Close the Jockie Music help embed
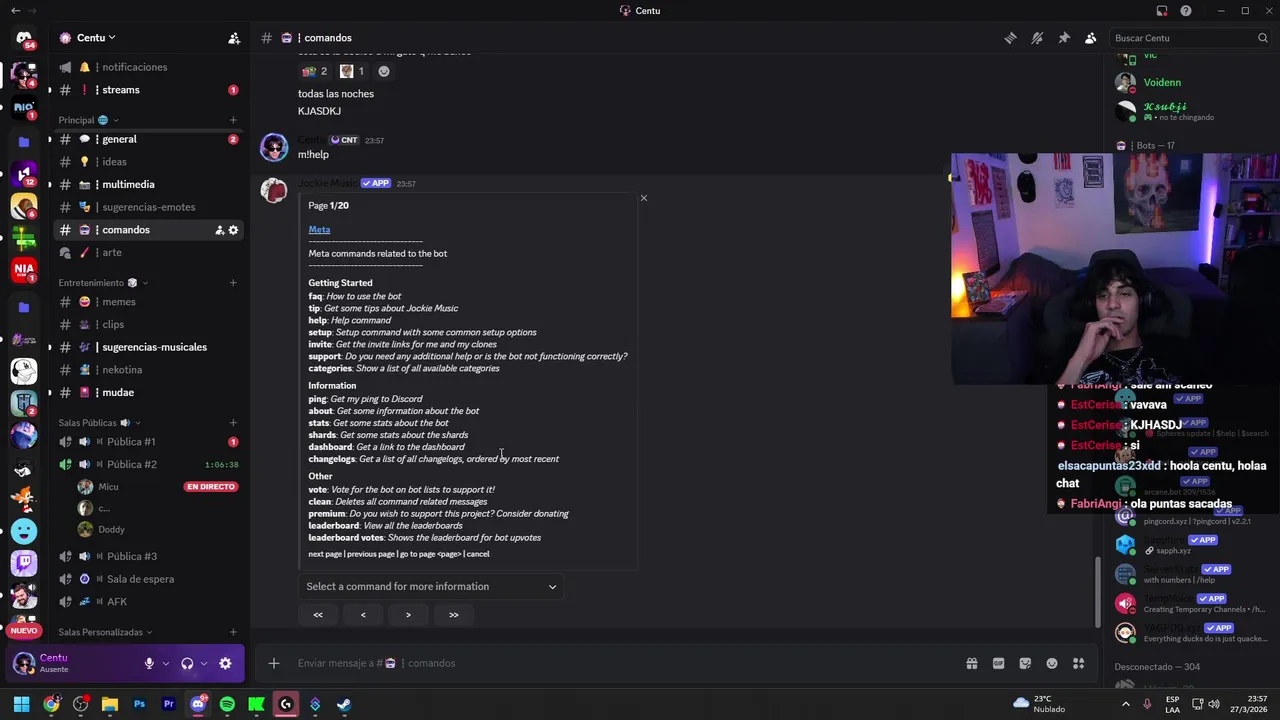 pyautogui.click(x=644, y=198)
